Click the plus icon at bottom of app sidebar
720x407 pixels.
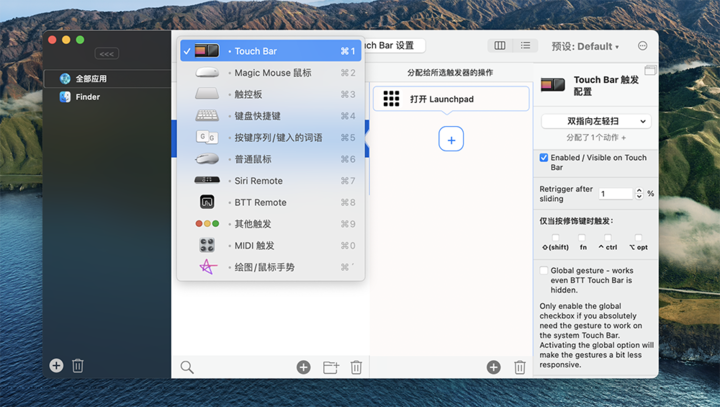tap(56, 366)
